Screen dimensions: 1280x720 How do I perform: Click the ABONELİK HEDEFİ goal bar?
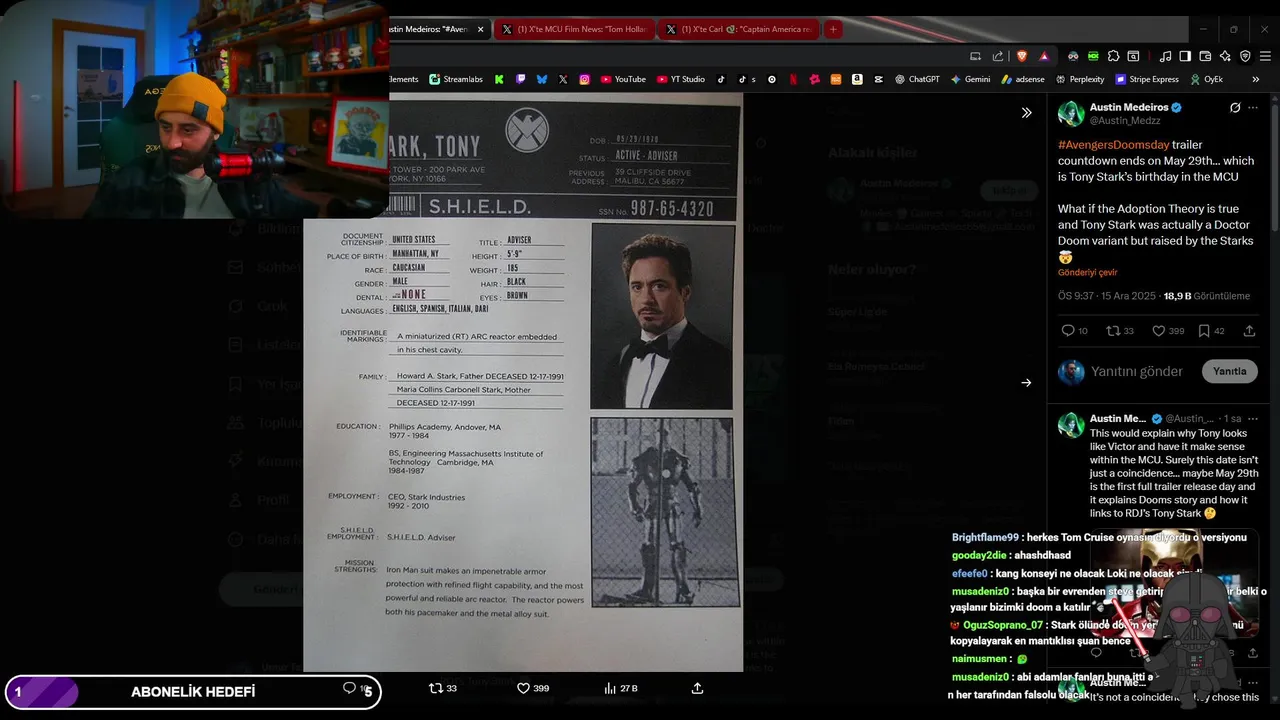point(193,691)
